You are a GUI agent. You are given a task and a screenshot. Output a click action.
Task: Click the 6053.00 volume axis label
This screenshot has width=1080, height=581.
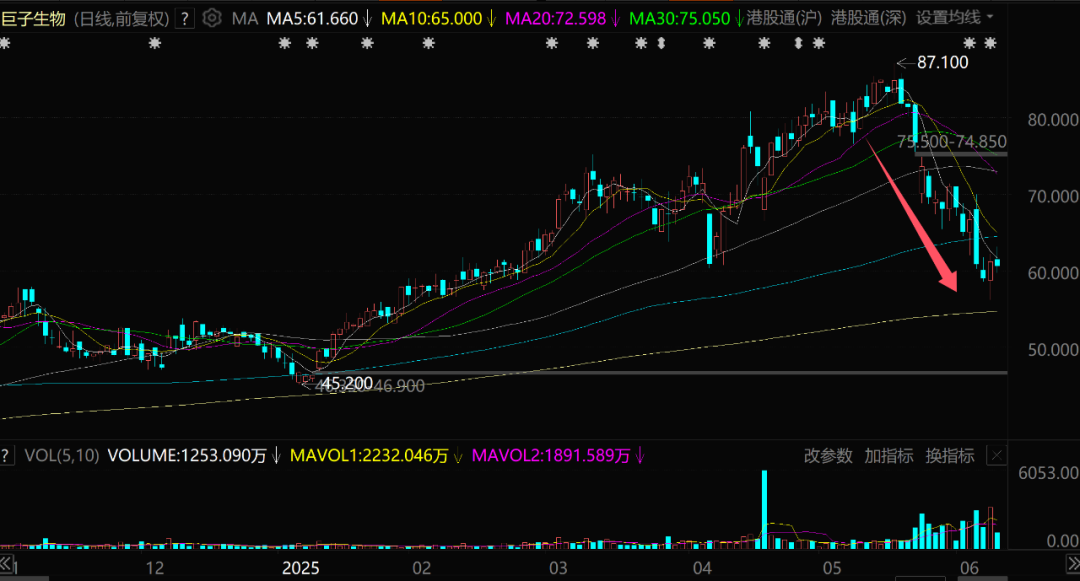(x=1048, y=473)
